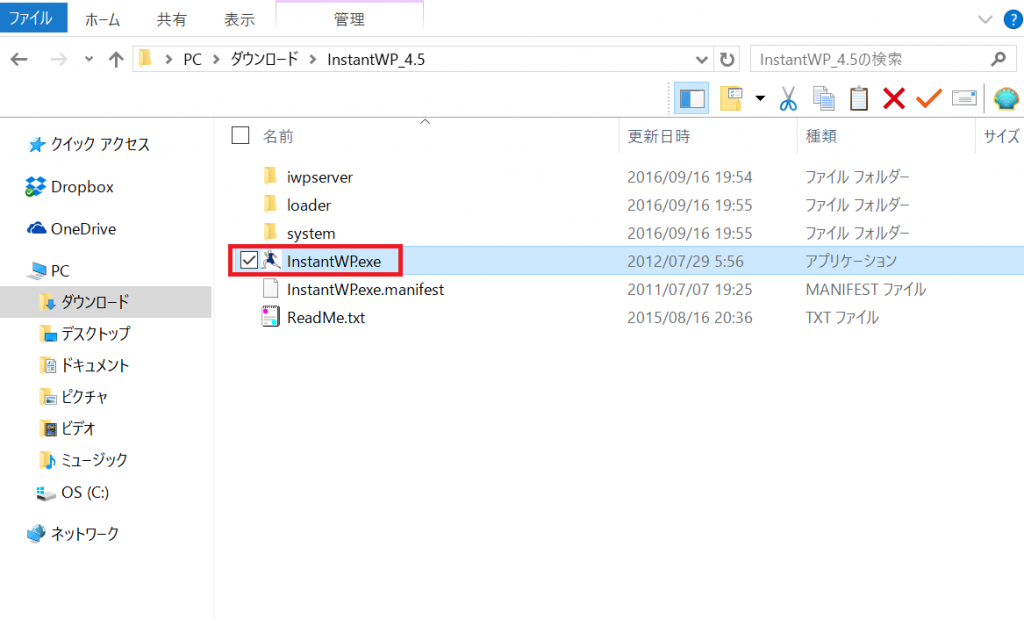Sort files by the 更新日時 column header
This screenshot has width=1024, height=619.
point(659,136)
